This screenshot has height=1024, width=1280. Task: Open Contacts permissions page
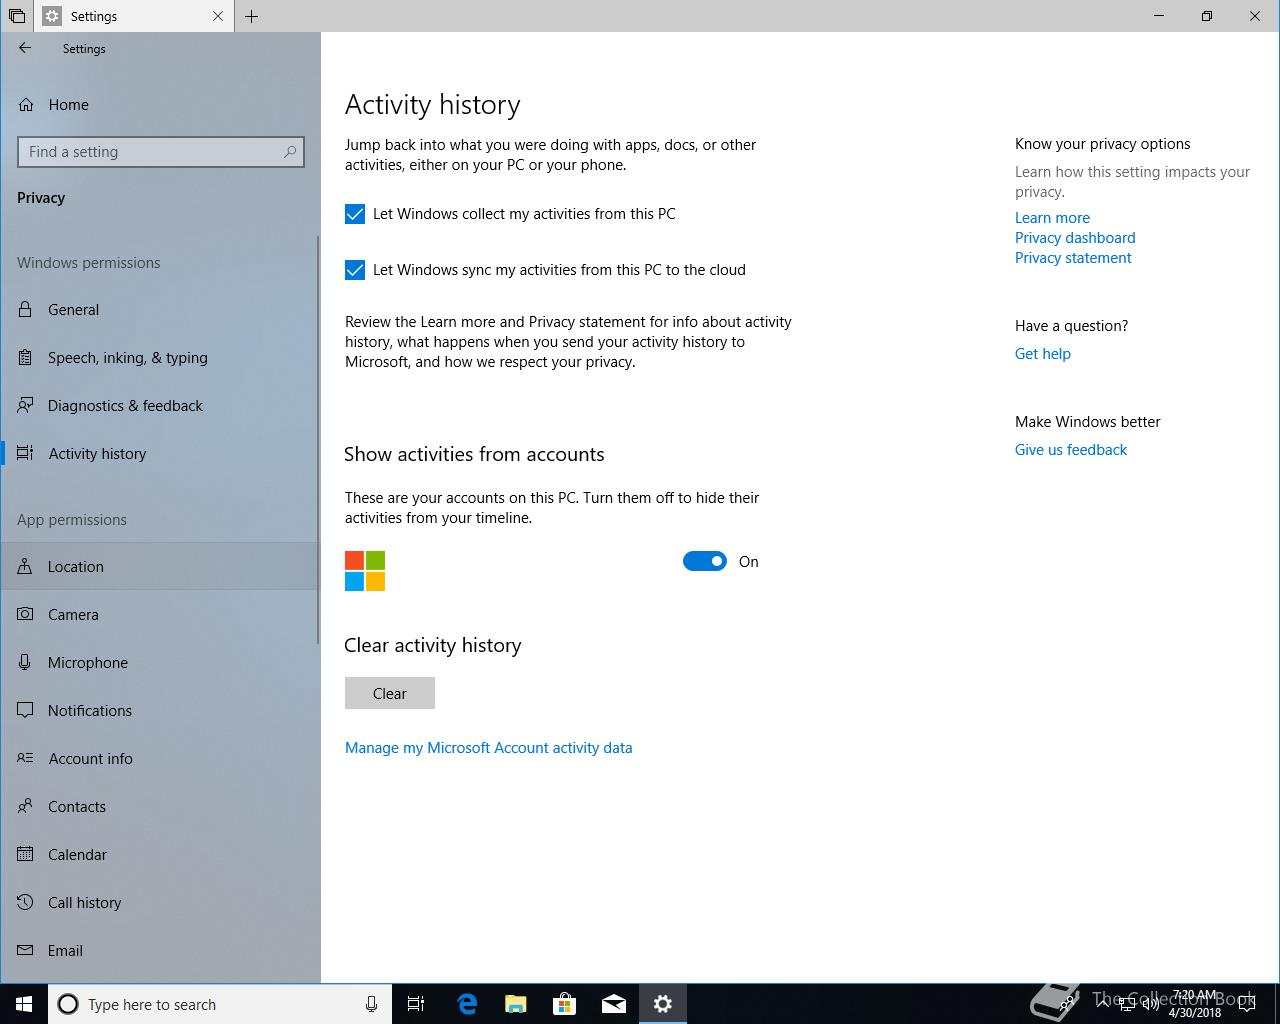click(160, 806)
